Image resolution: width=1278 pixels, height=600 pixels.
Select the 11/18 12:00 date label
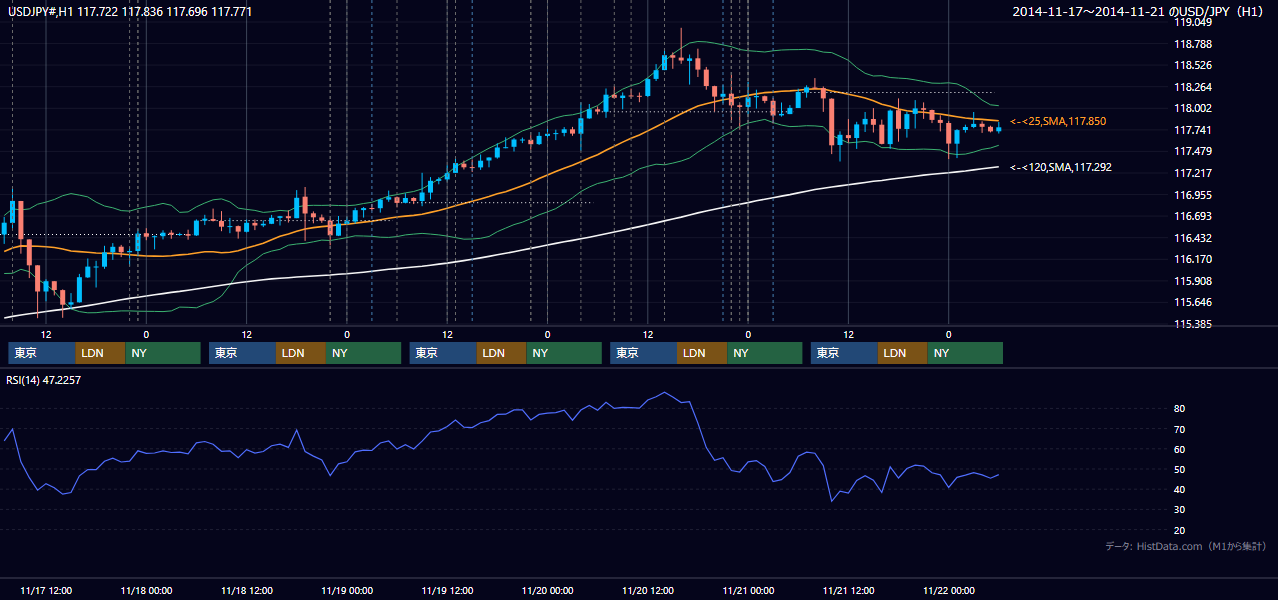(x=247, y=590)
